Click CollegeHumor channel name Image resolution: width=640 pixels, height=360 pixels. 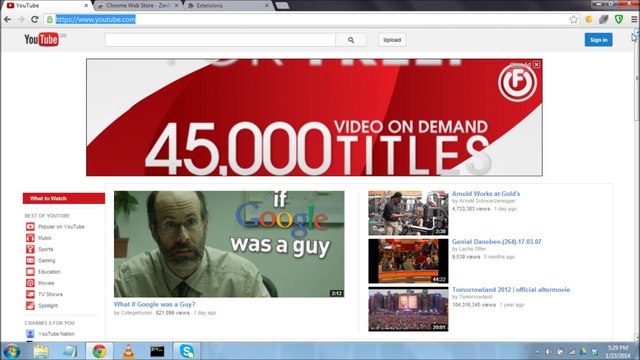pyautogui.click(x=136, y=313)
